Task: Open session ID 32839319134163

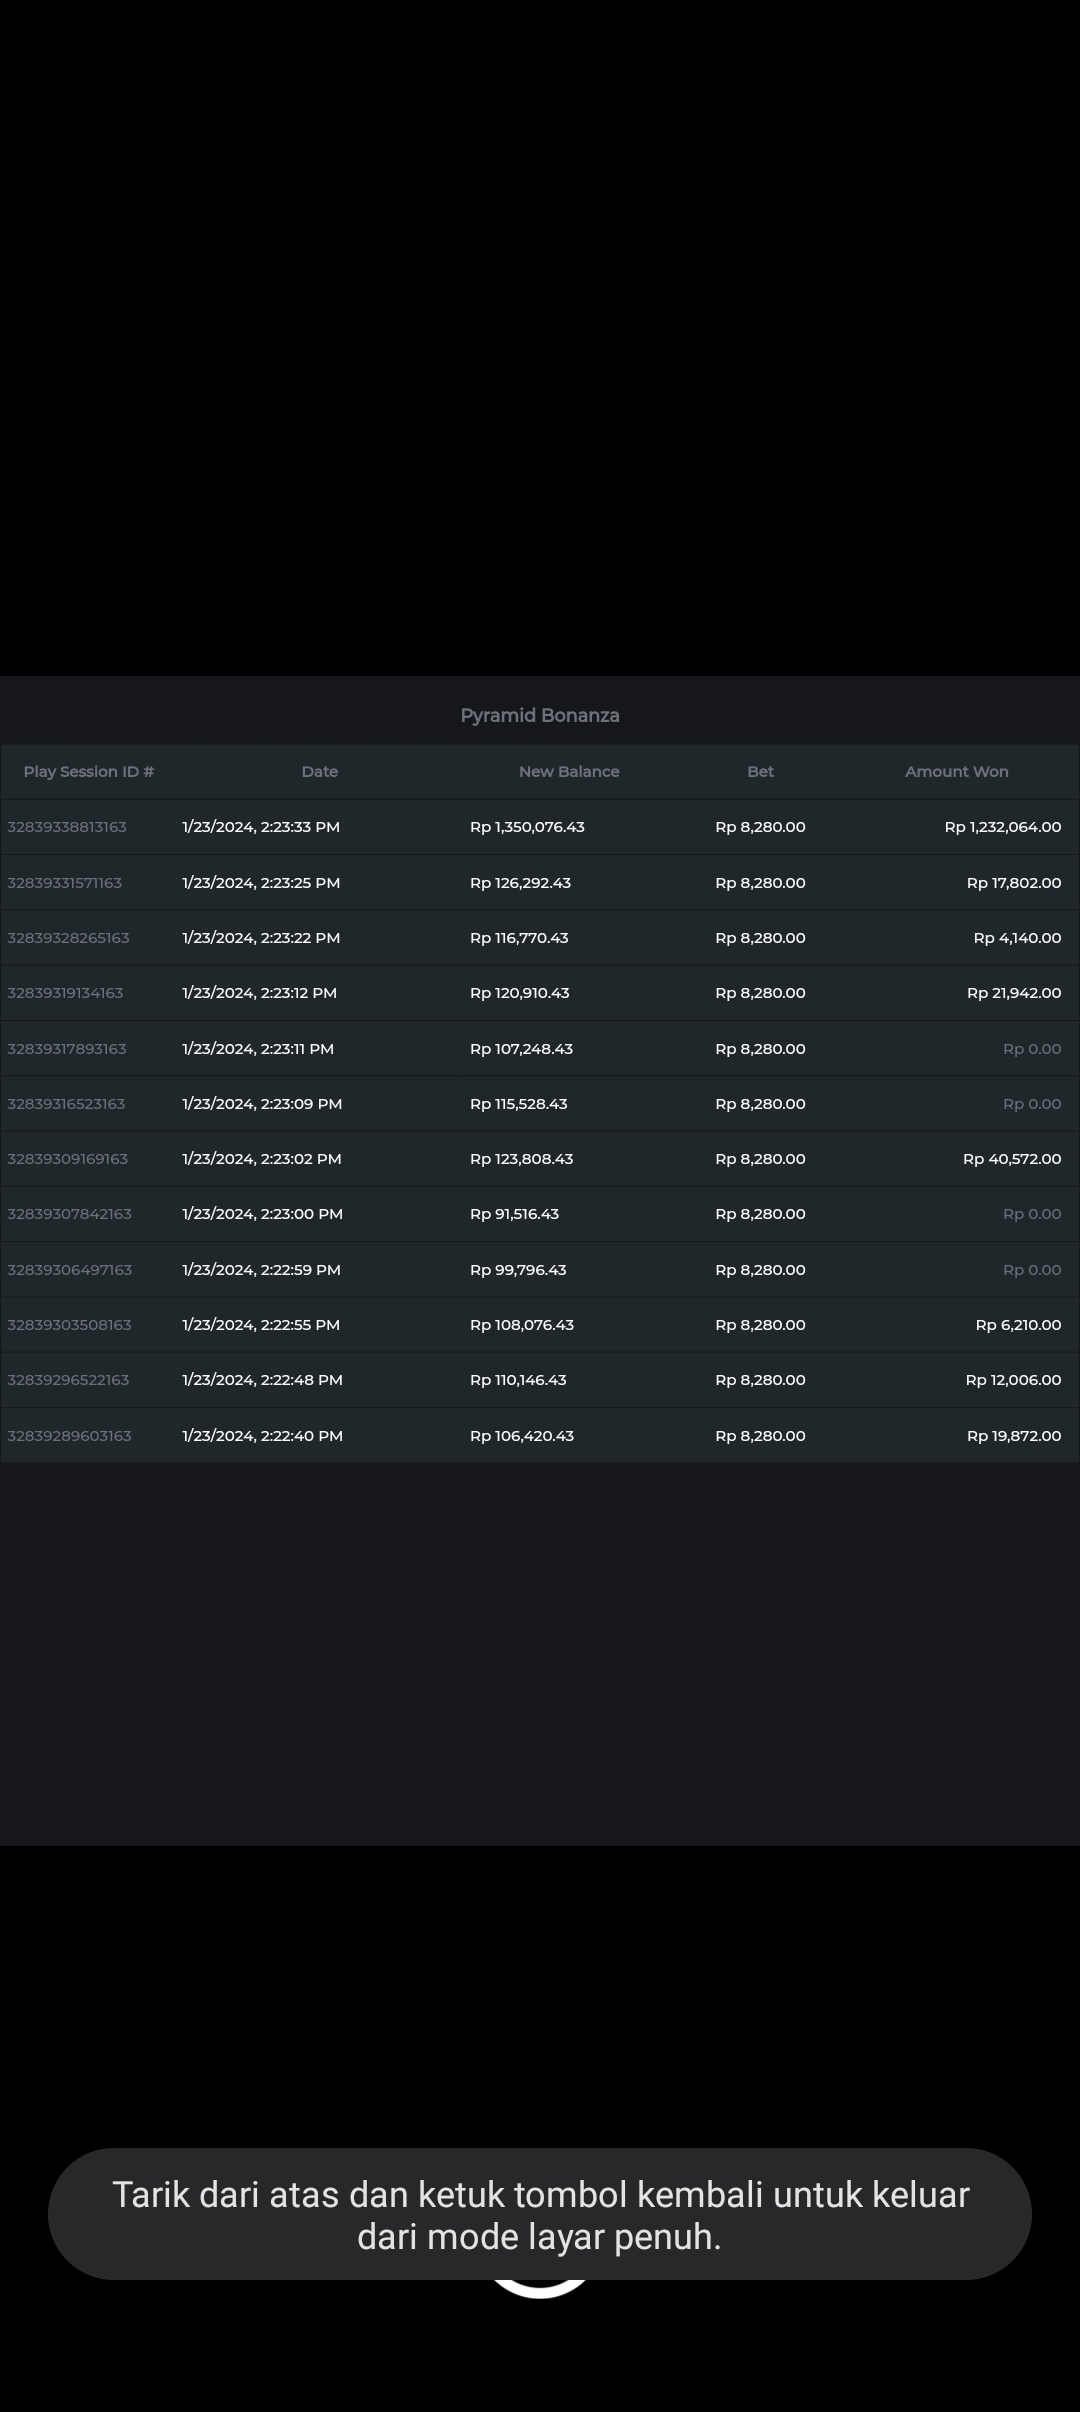Action: click(x=65, y=993)
